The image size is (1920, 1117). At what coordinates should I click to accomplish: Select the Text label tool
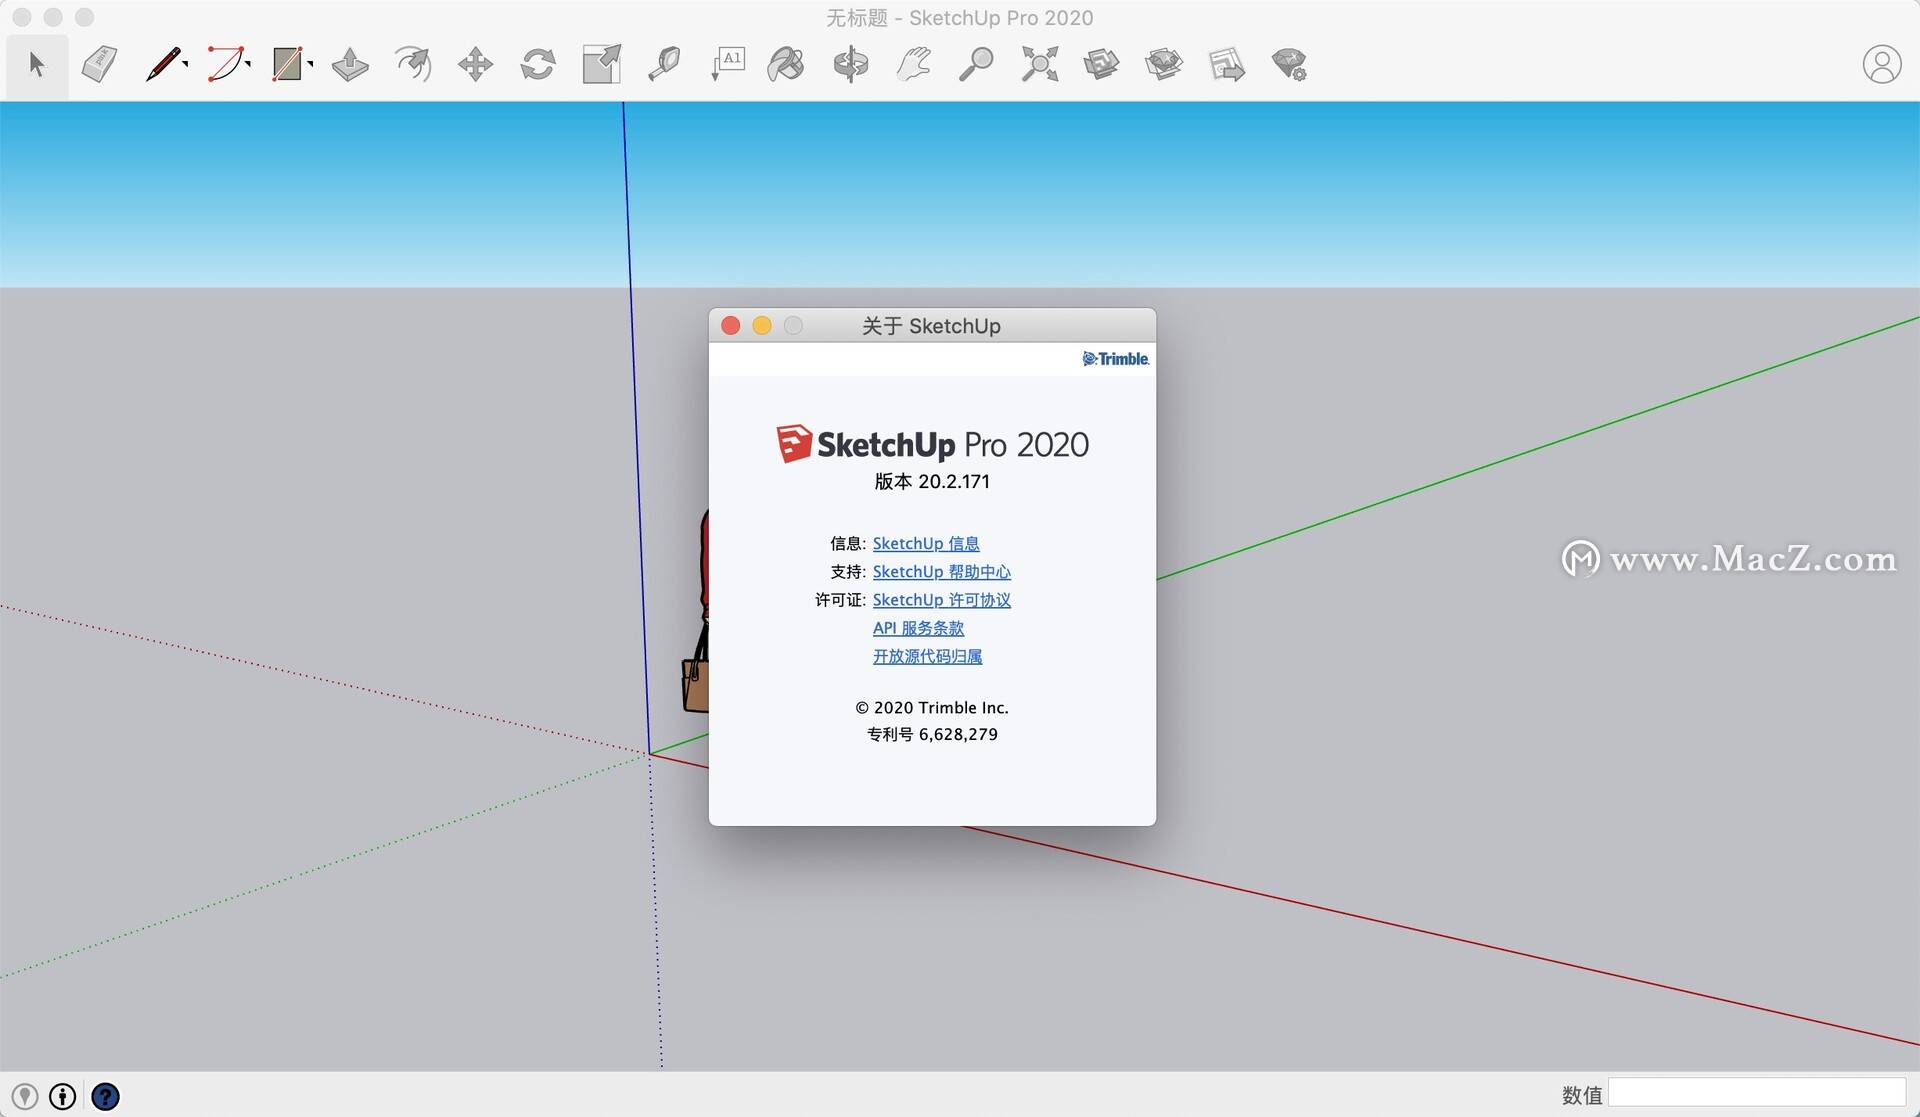pos(727,65)
